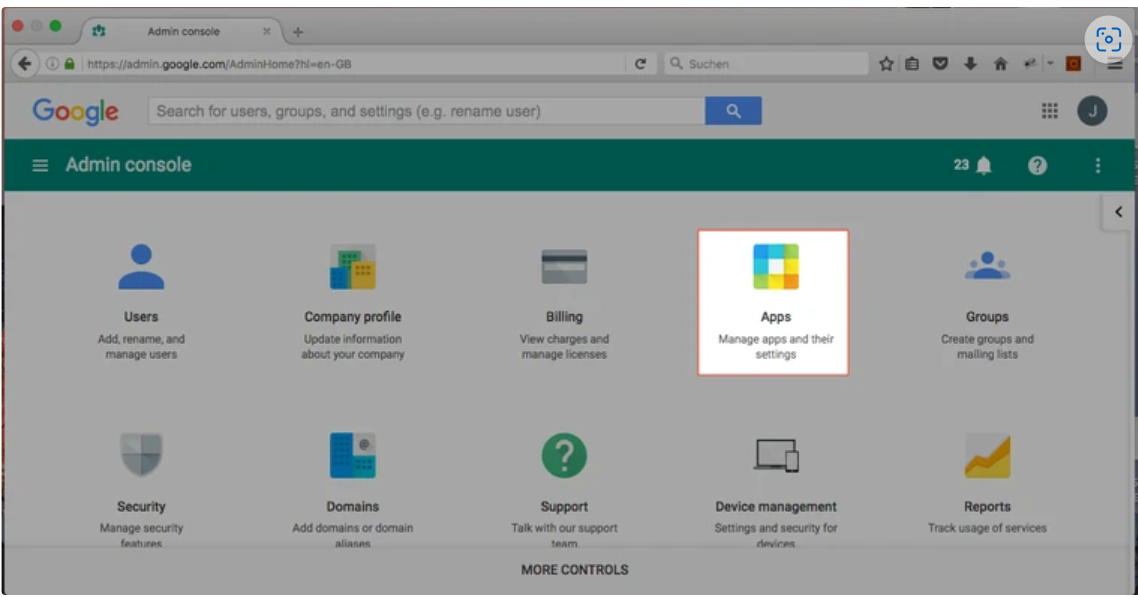Image resolution: width=1138 pixels, height=597 pixels.
Task: Open the Reports chart icon
Action: point(987,456)
